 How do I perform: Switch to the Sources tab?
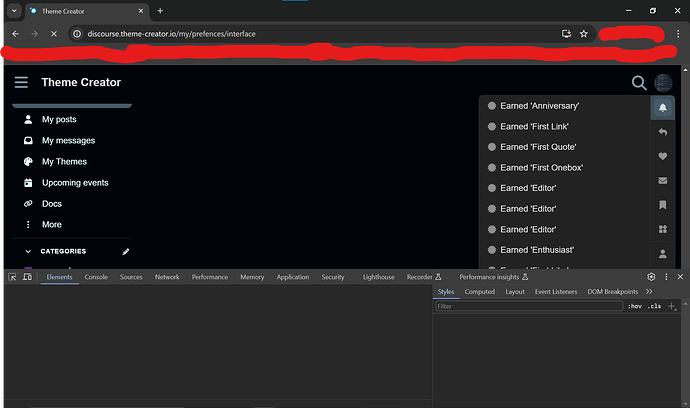131,277
